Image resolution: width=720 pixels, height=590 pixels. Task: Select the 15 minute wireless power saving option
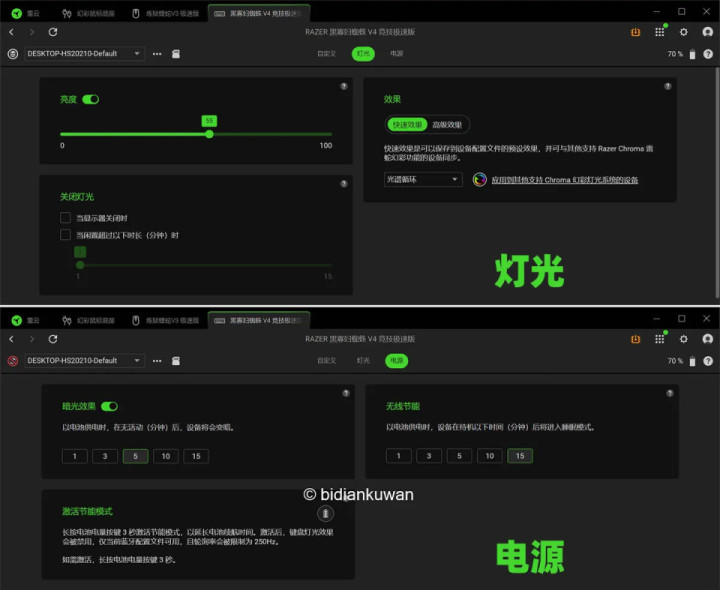(x=520, y=455)
